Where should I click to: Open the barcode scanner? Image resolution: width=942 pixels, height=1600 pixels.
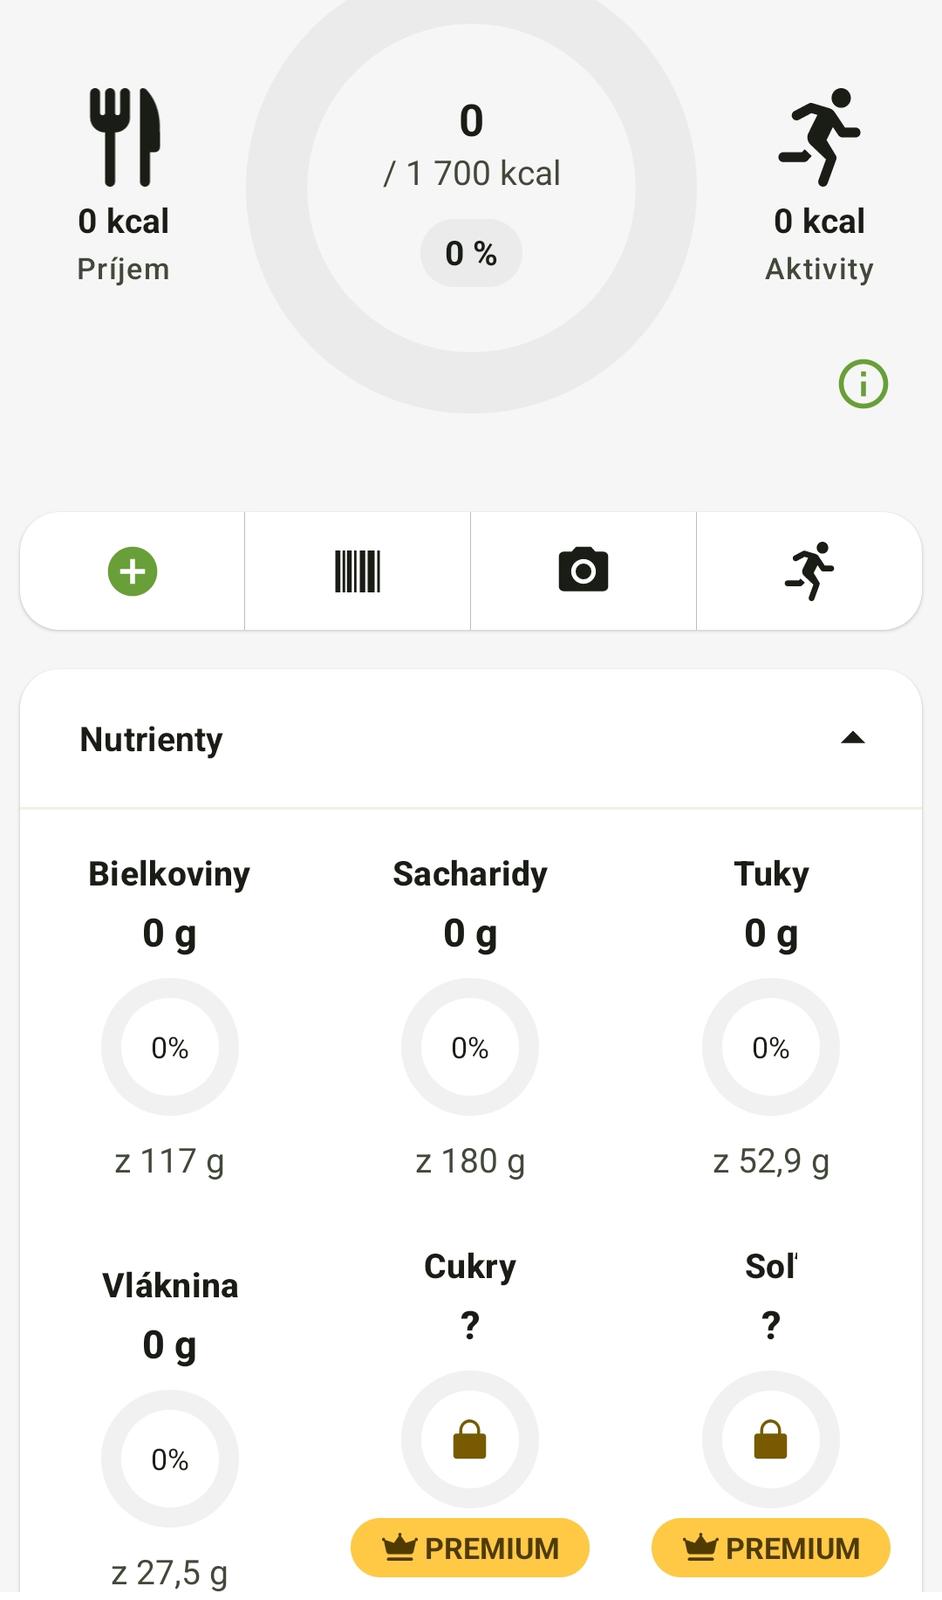pyautogui.click(x=357, y=571)
